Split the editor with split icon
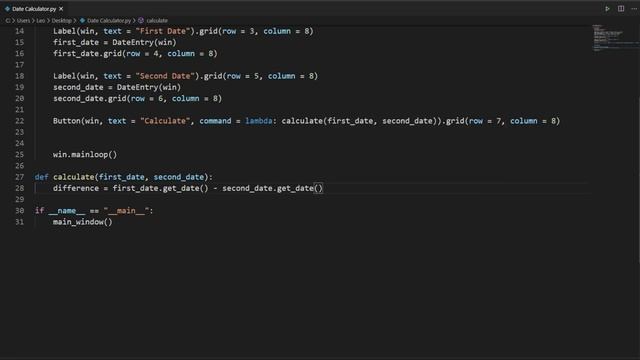640x360 pixels. (x=621, y=9)
